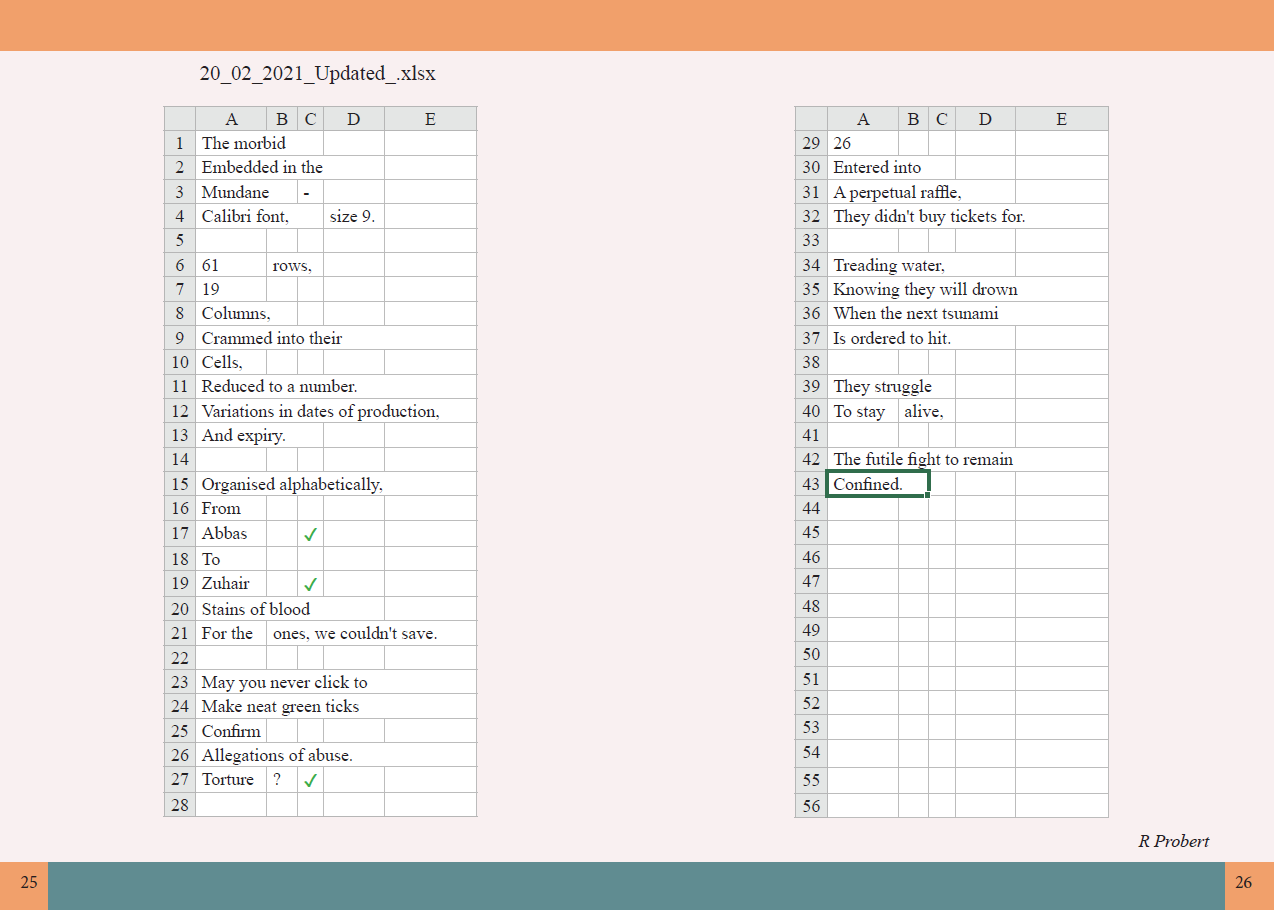Select the question mark cell beside "Torture"
The height and width of the screenshot is (910, 1274).
[281, 779]
